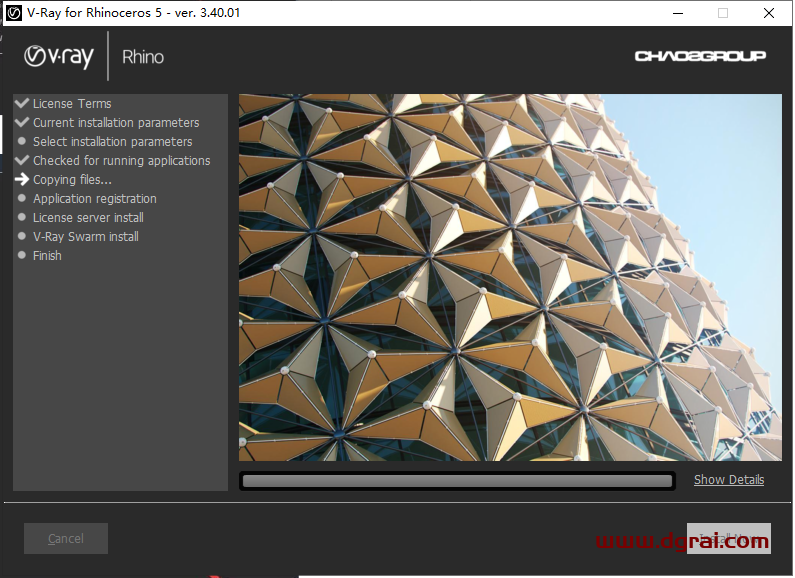Select the License Terms step

[72, 104]
